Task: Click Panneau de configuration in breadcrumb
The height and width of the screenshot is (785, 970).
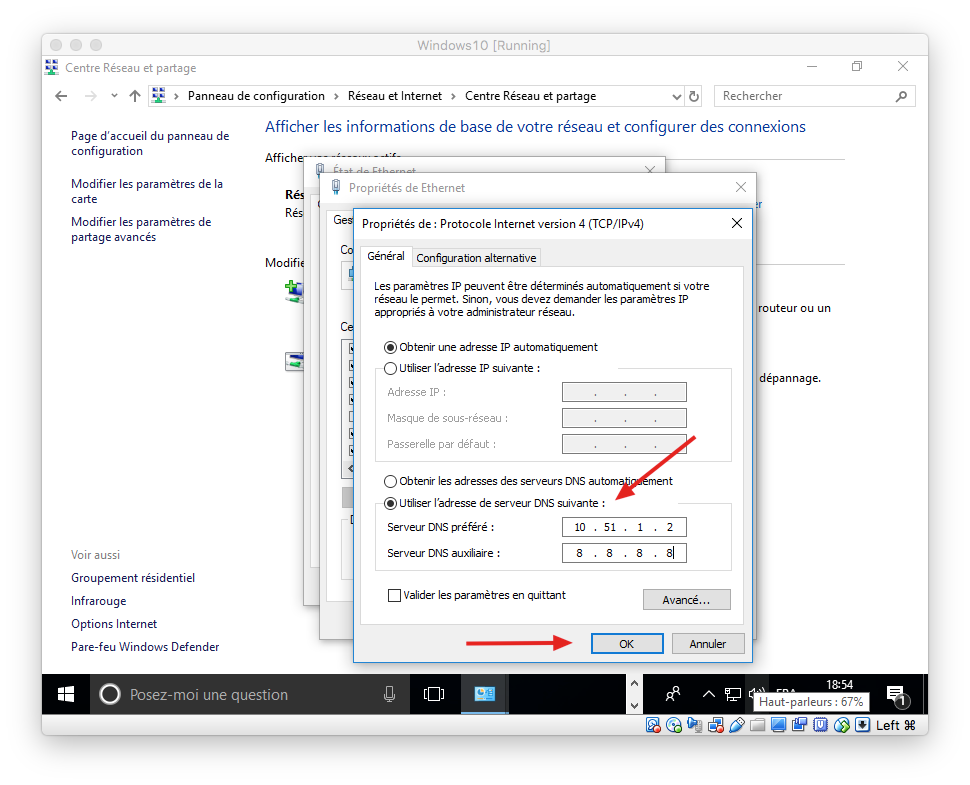Action: click(256, 96)
